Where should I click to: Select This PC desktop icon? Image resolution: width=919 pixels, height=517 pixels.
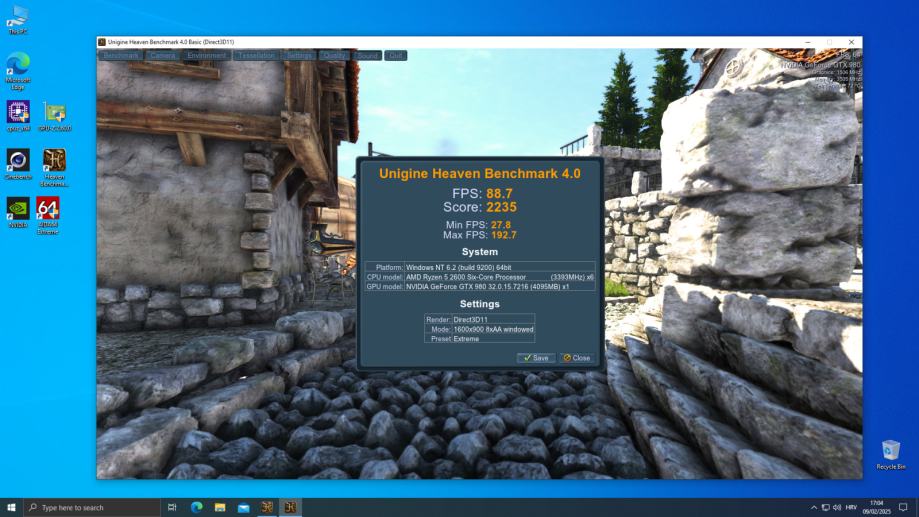[x=18, y=20]
